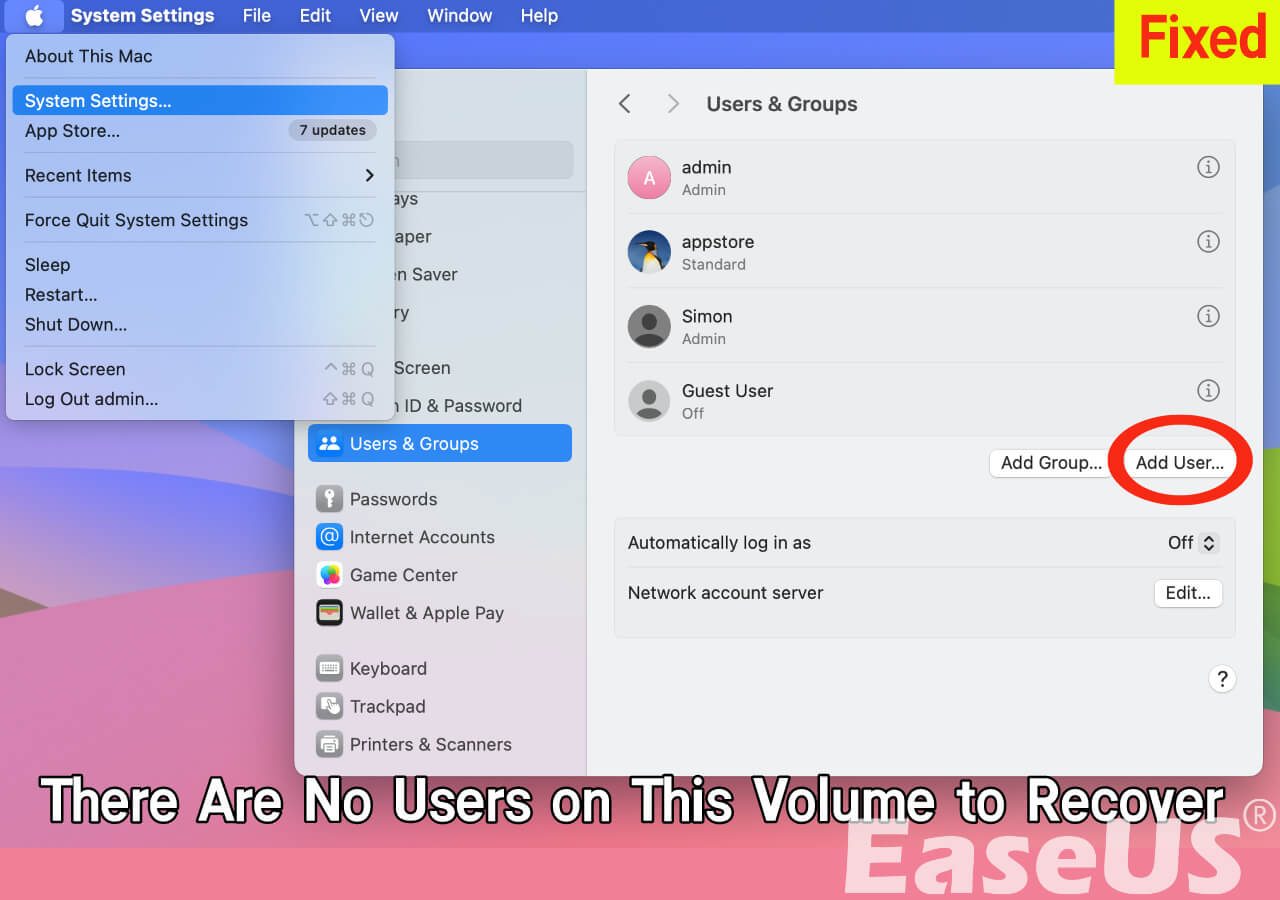The width and height of the screenshot is (1280, 900).
Task: Open Keyboard settings in the sidebar
Action: pyautogui.click(x=389, y=668)
